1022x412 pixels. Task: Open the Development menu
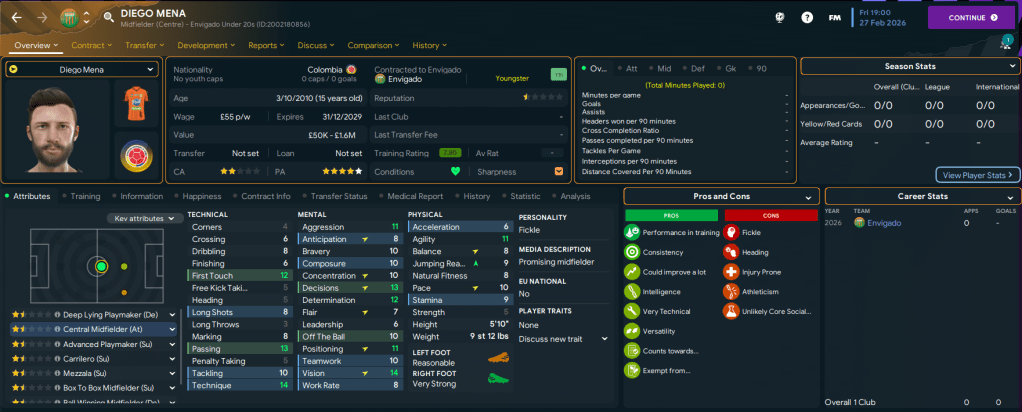point(207,45)
